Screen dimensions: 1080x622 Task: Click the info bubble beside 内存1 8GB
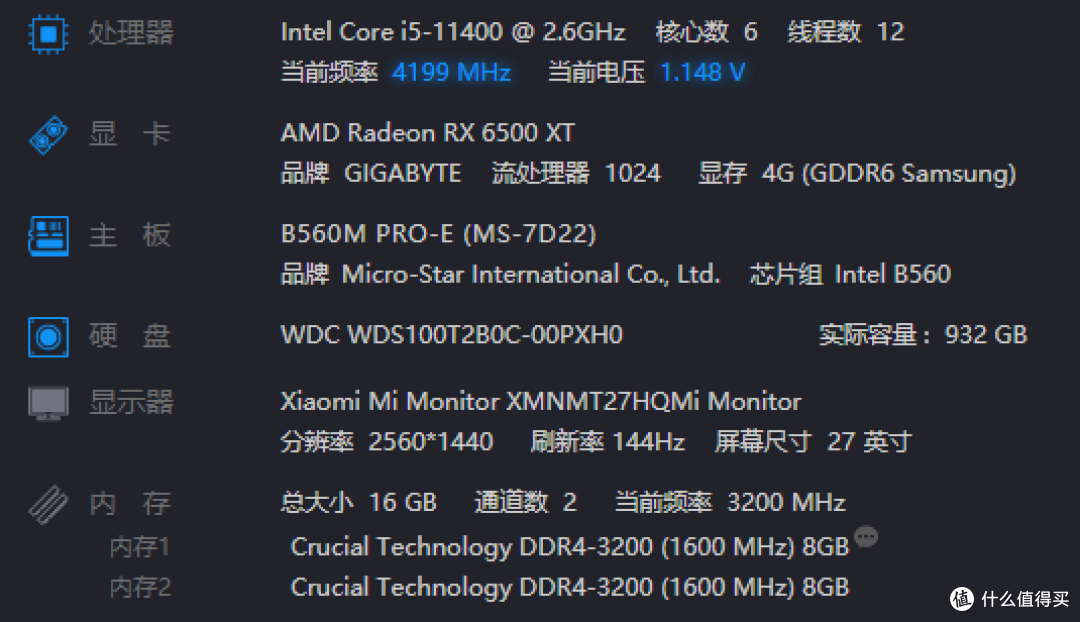[866, 536]
